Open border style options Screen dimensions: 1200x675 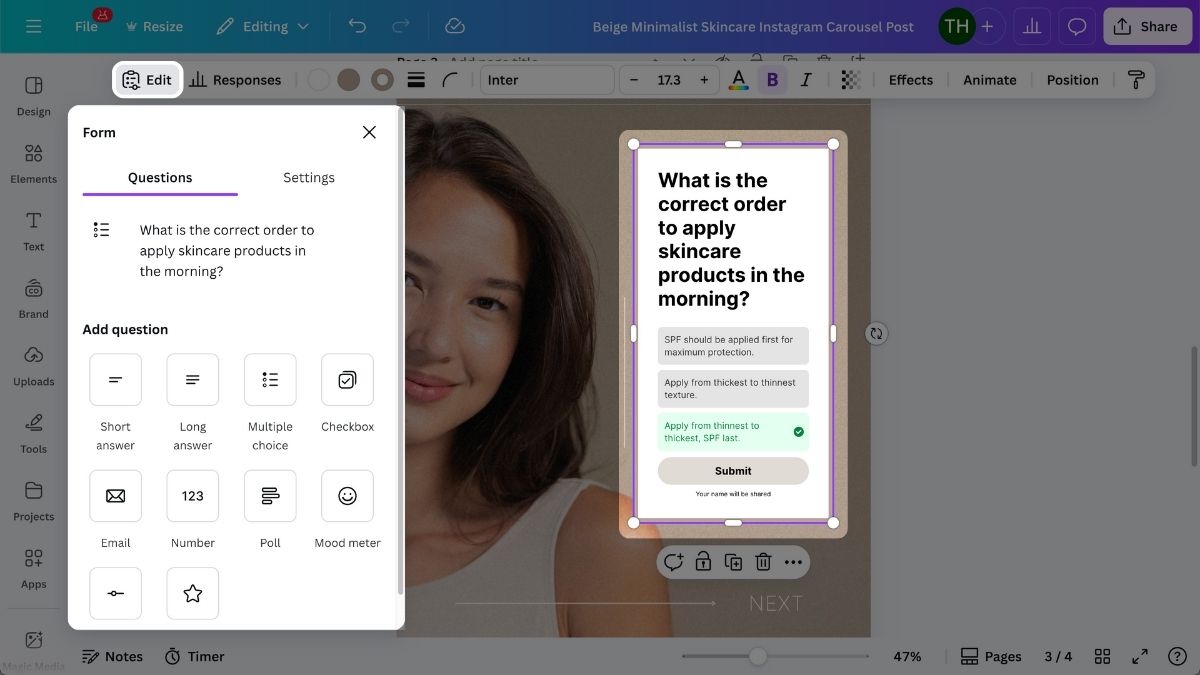(x=416, y=80)
